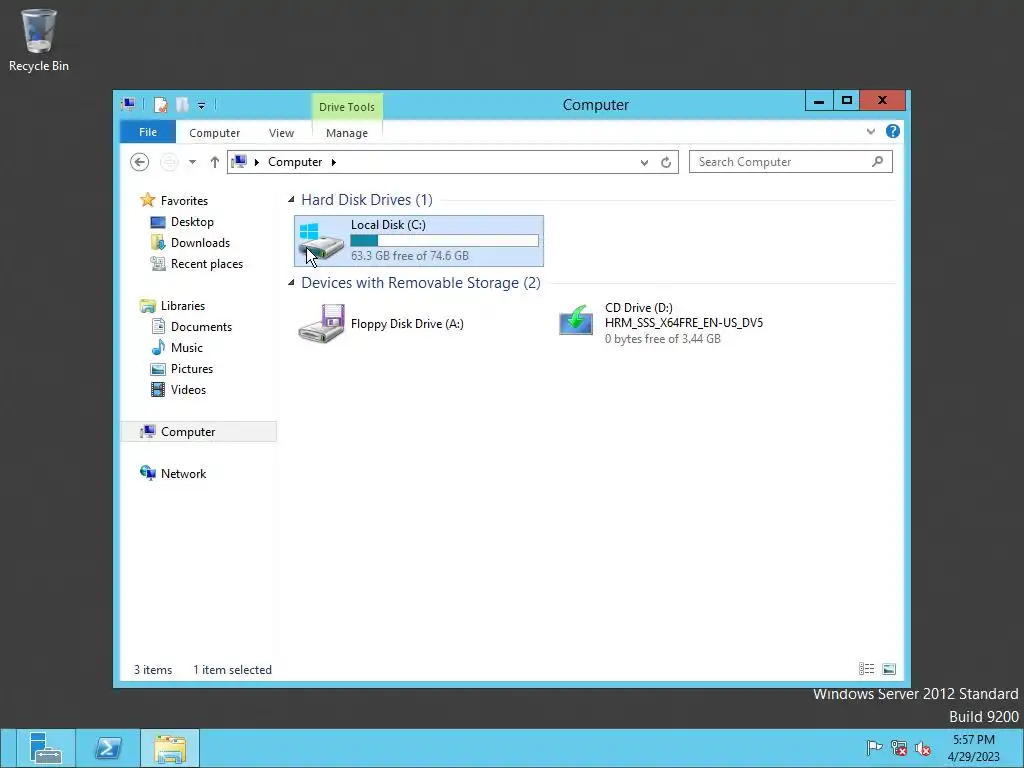1024x768 pixels.
Task: Select the Floppy Disk Drive (A:) icon
Action: point(321,324)
